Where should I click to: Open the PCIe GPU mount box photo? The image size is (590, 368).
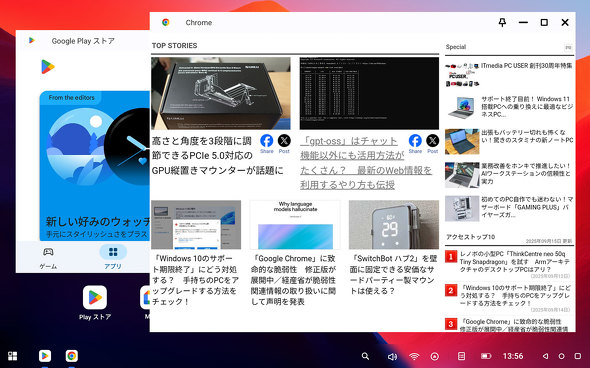click(221, 93)
